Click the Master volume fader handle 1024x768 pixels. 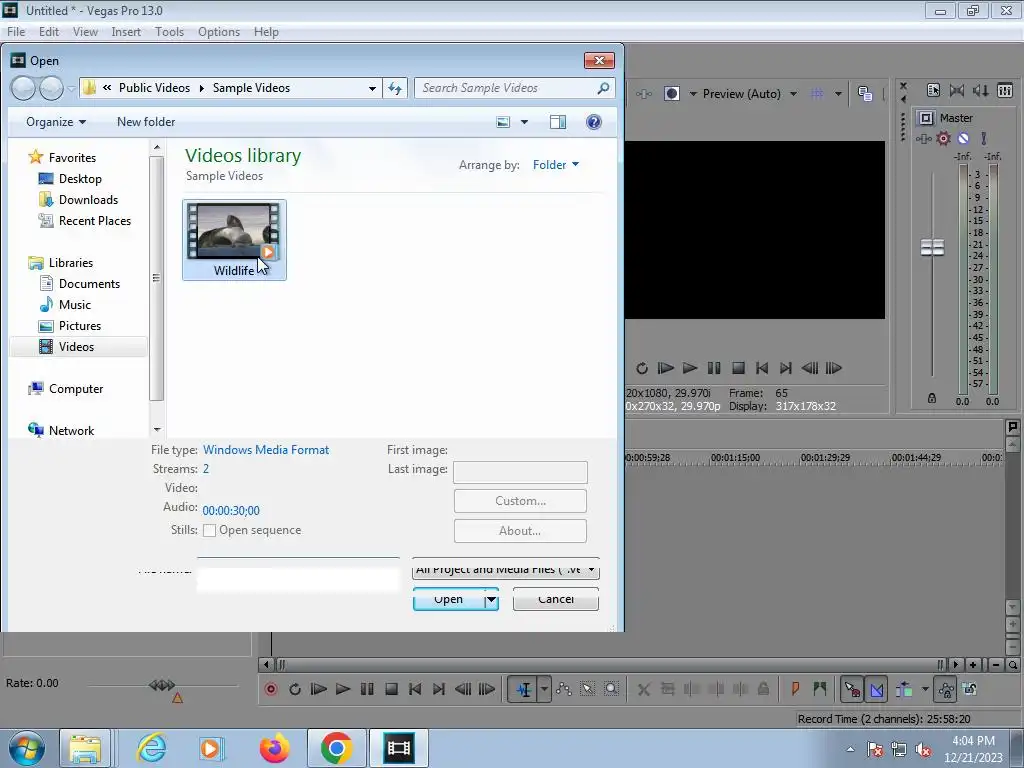click(x=933, y=248)
